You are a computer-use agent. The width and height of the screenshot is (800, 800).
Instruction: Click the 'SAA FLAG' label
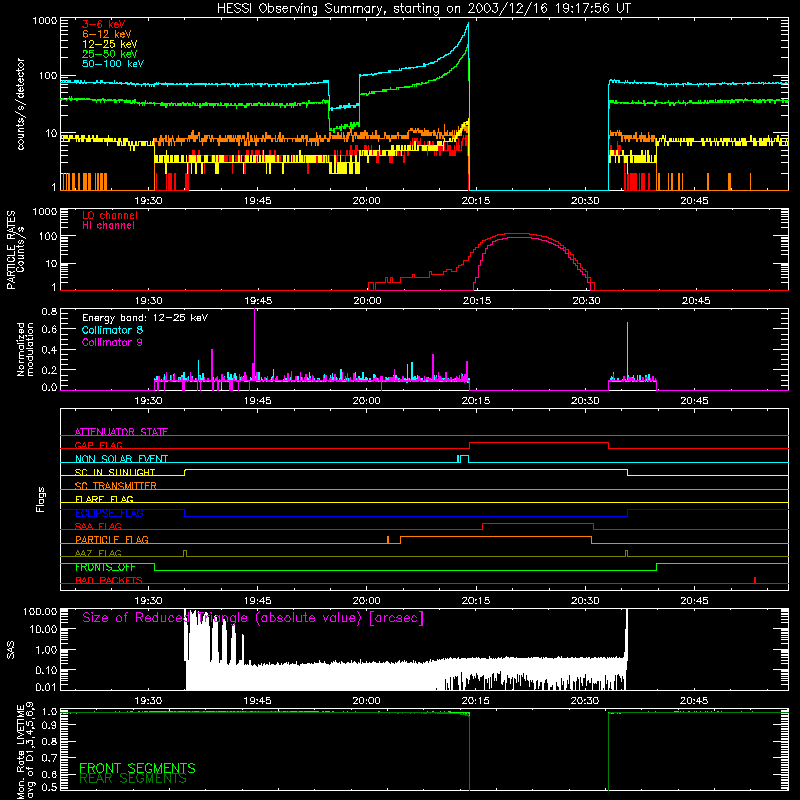98,526
